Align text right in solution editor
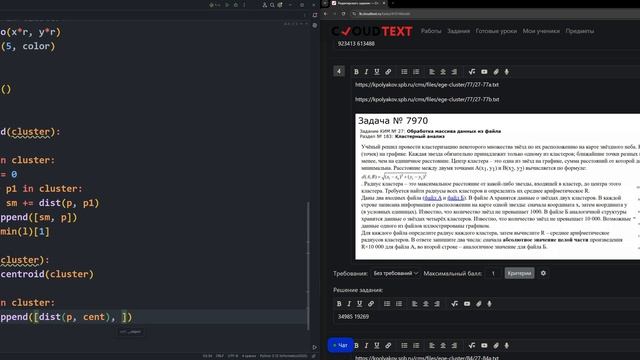 [x=437, y=304]
